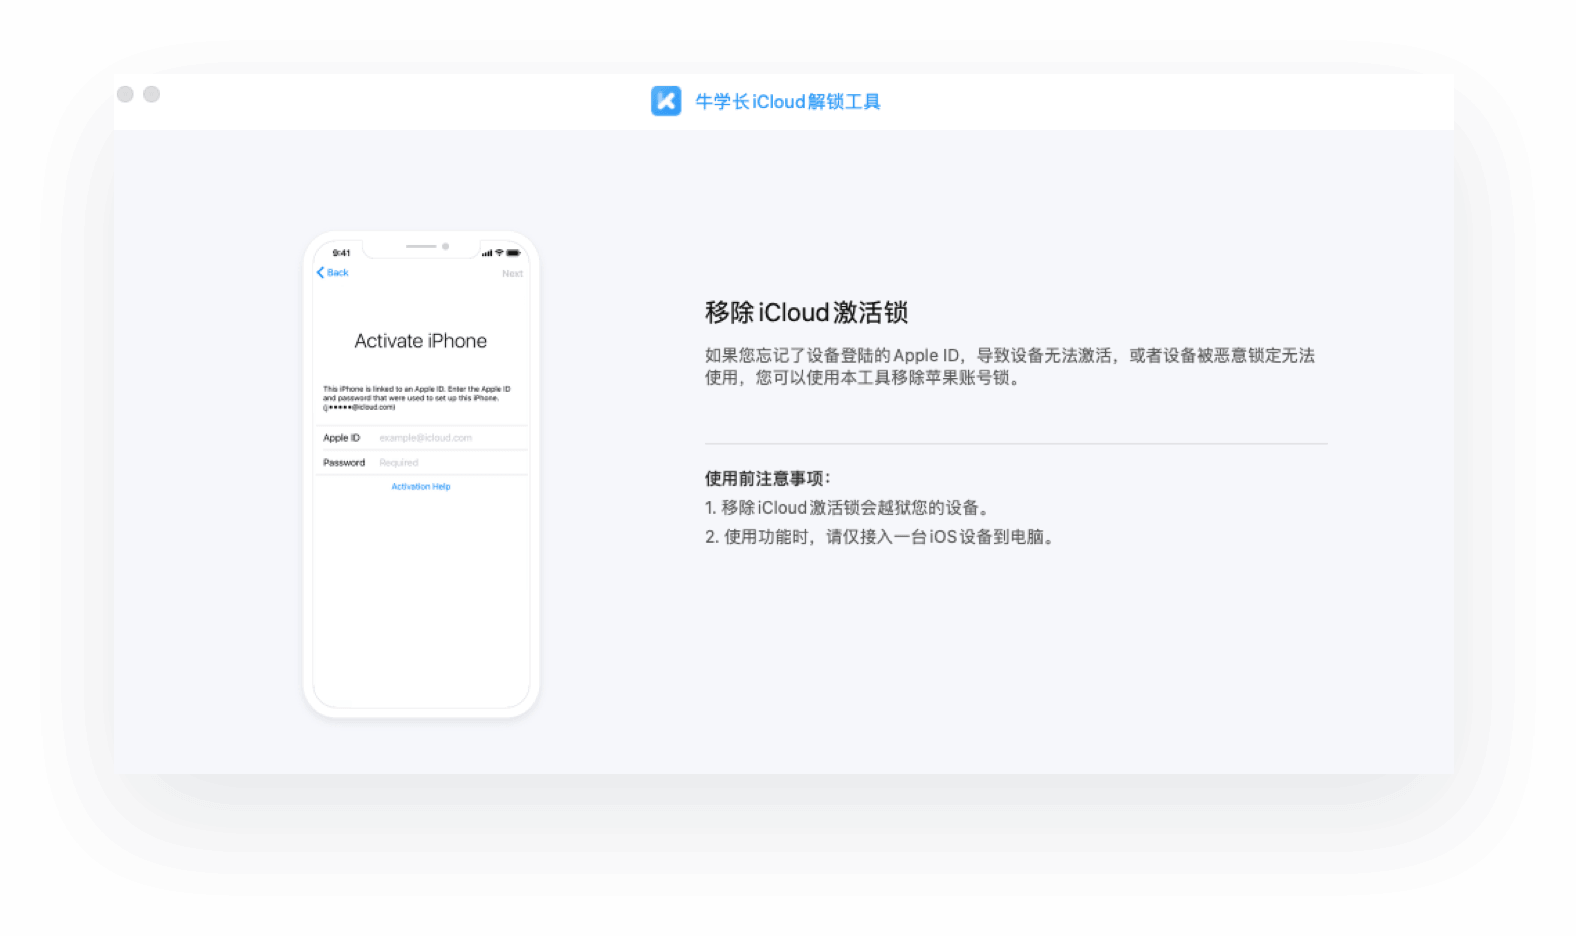Click the Password input field
The height and width of the screenshot is (936, 1576).
[x=421, y=462]
